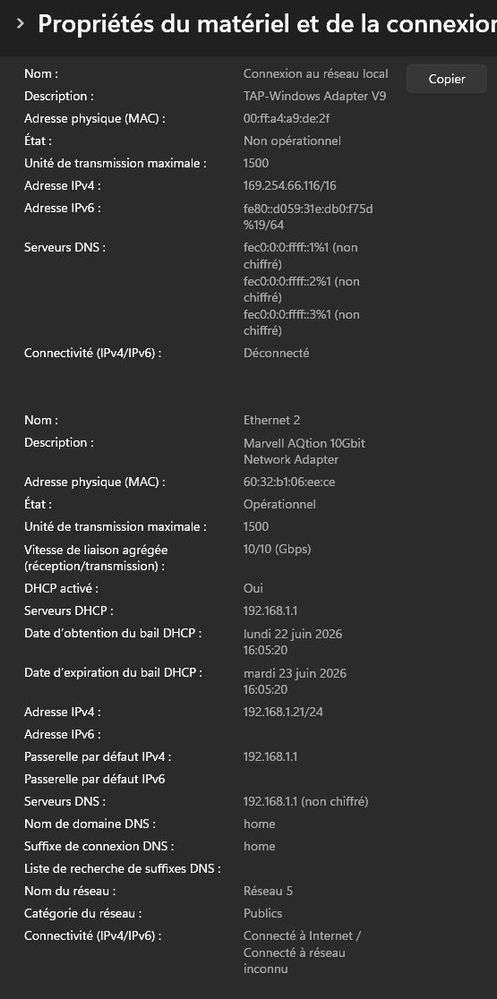Screen dimensions: 497x999
Task: Click the DNS server 192.168.1.1 (non chiffré)
Action: (x=305, y=801)
